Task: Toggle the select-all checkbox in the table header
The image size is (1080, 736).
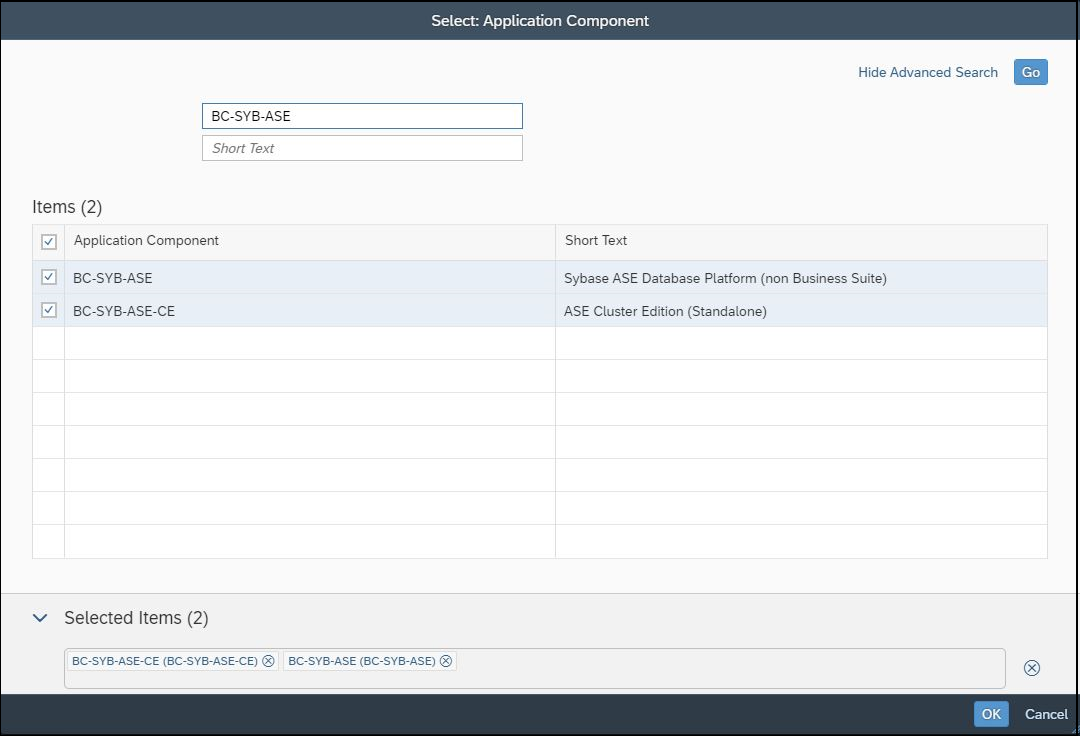Action: tap(49, 241)
